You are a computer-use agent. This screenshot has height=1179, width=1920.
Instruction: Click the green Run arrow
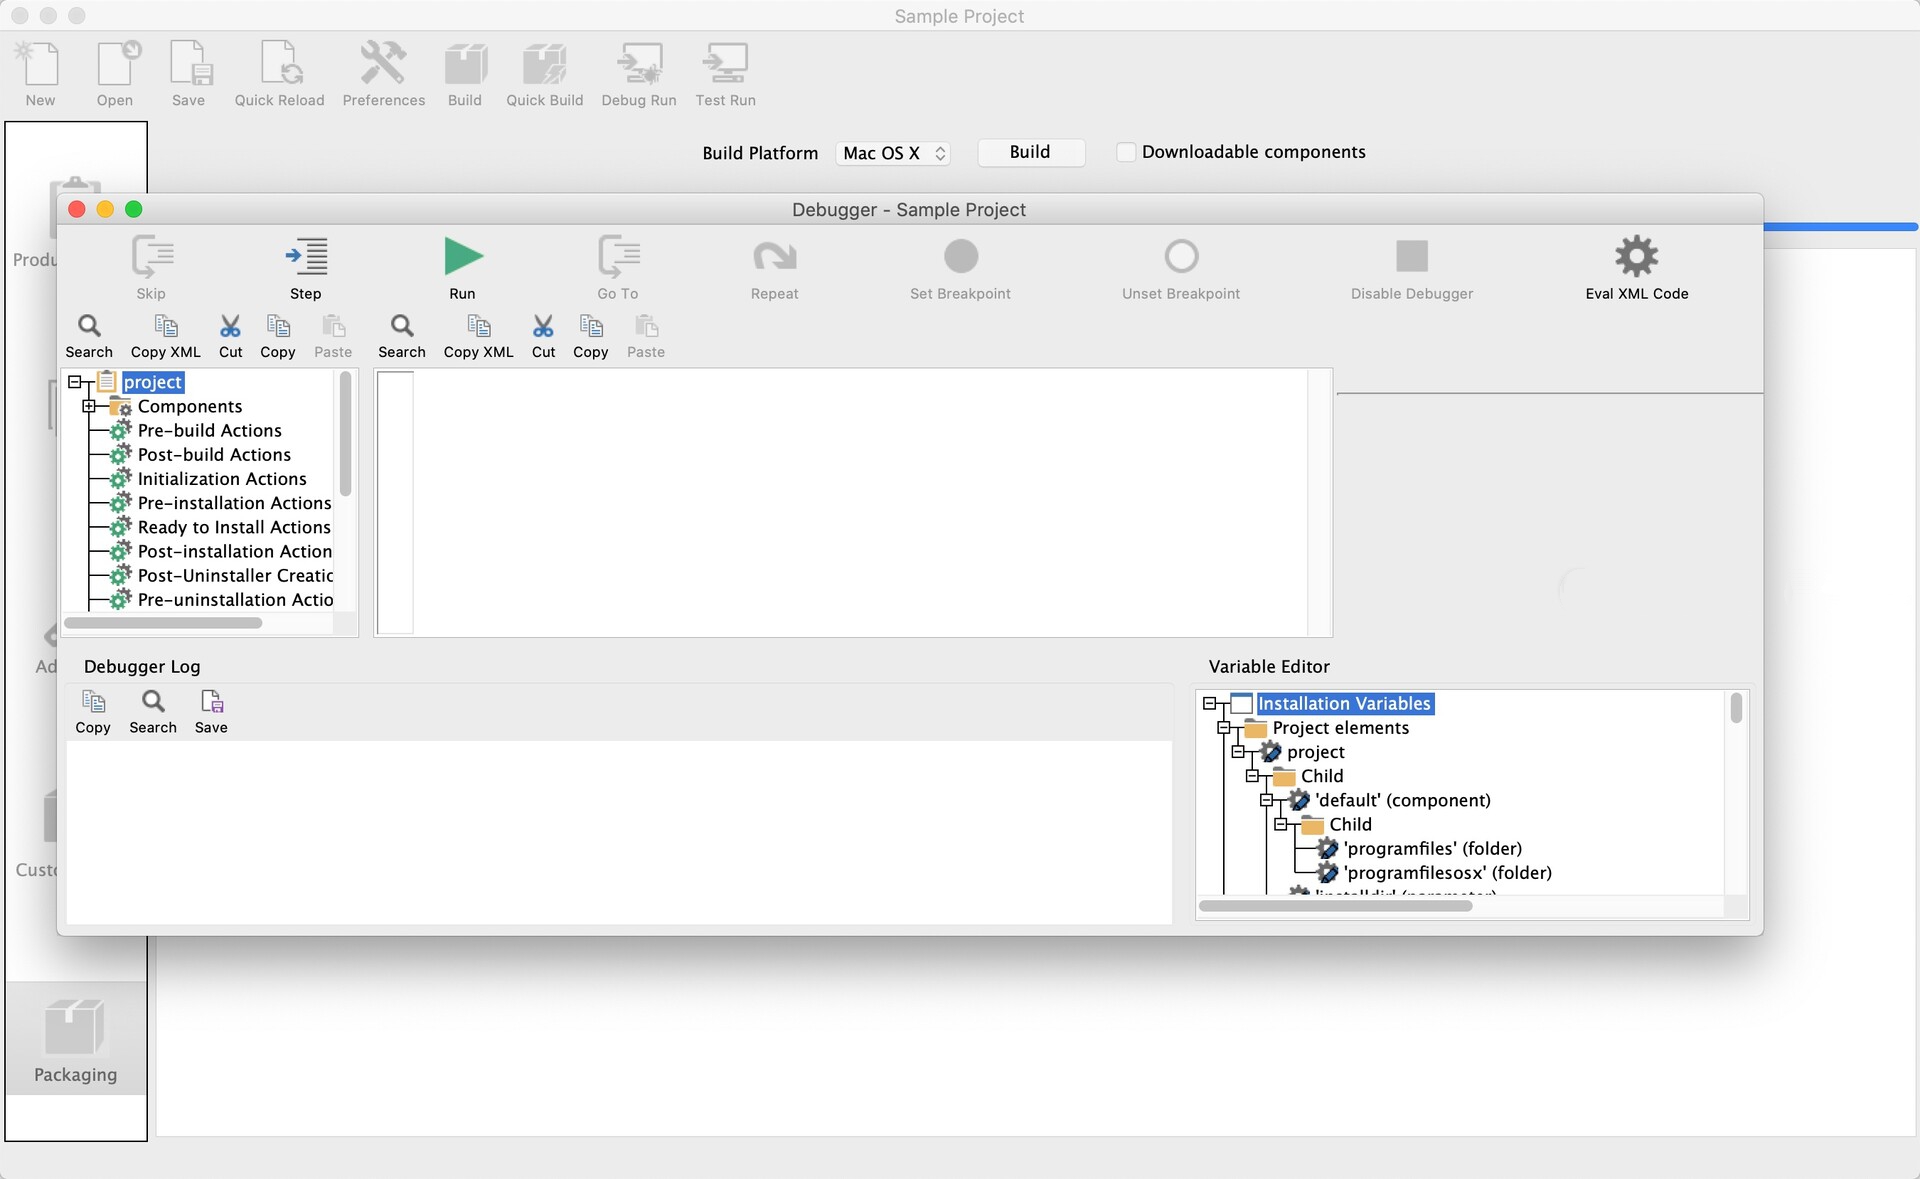(x=463, y=257)
